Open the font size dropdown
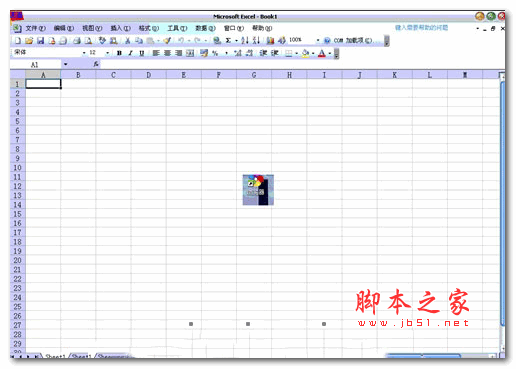 point(107,53)
